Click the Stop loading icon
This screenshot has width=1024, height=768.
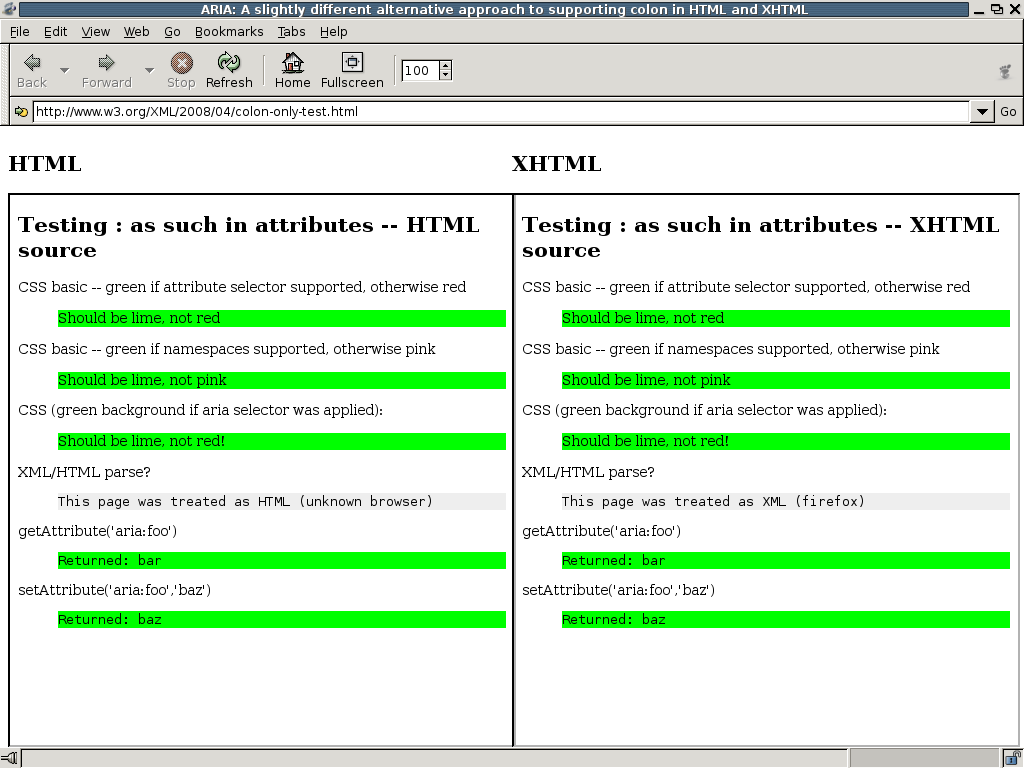pyautogui.click(x=182, y=63)
